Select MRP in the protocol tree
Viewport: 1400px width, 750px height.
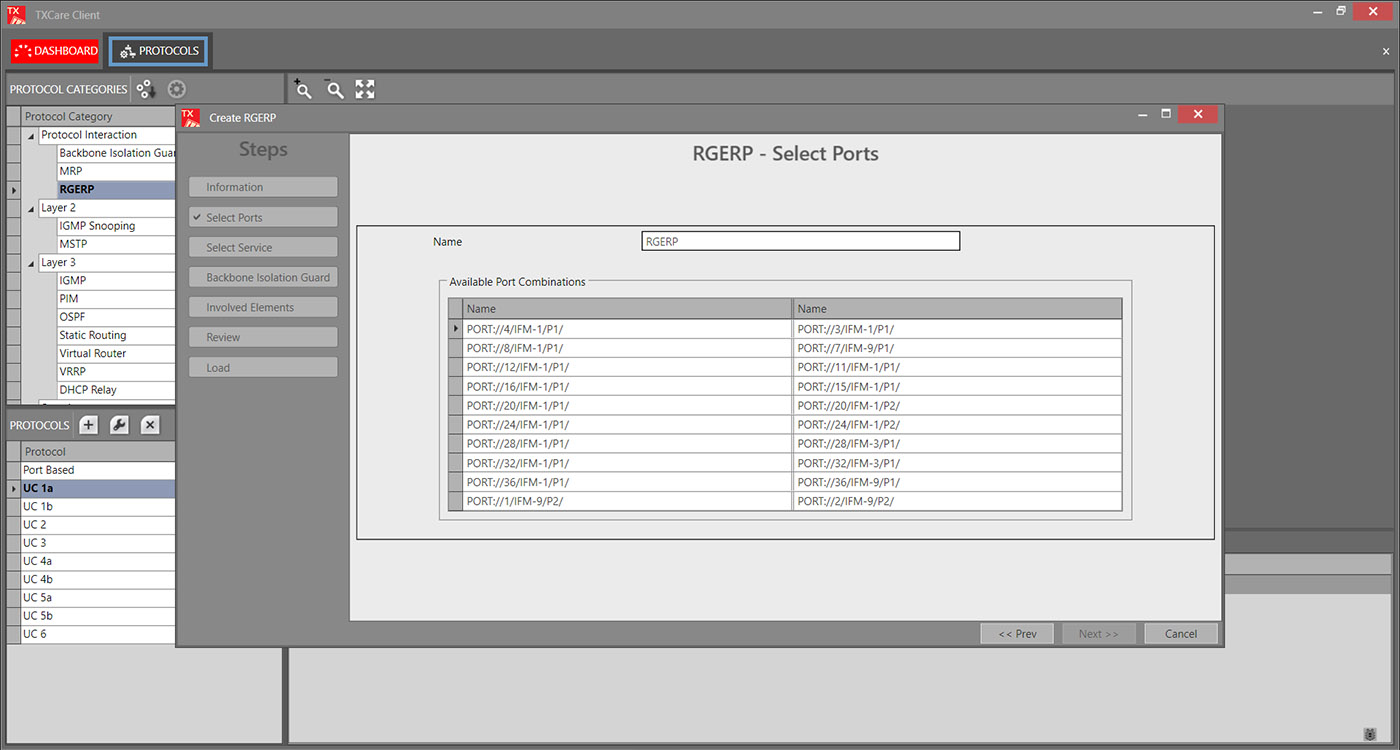(x=117, y=171)
